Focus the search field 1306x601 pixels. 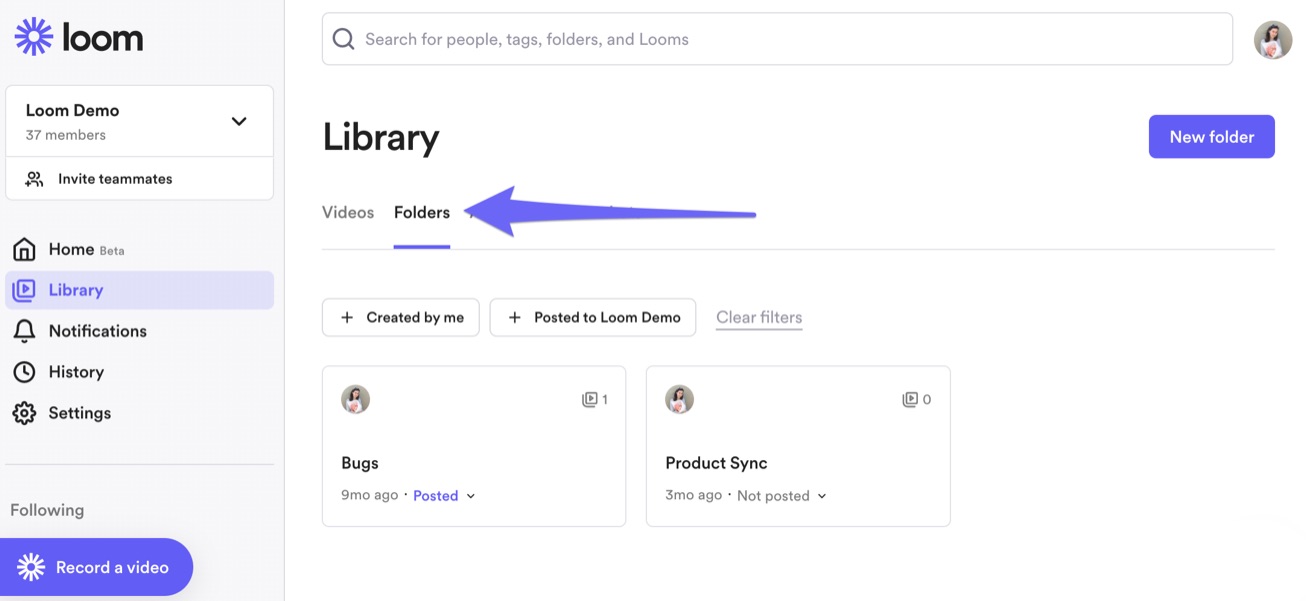point(777,39)
